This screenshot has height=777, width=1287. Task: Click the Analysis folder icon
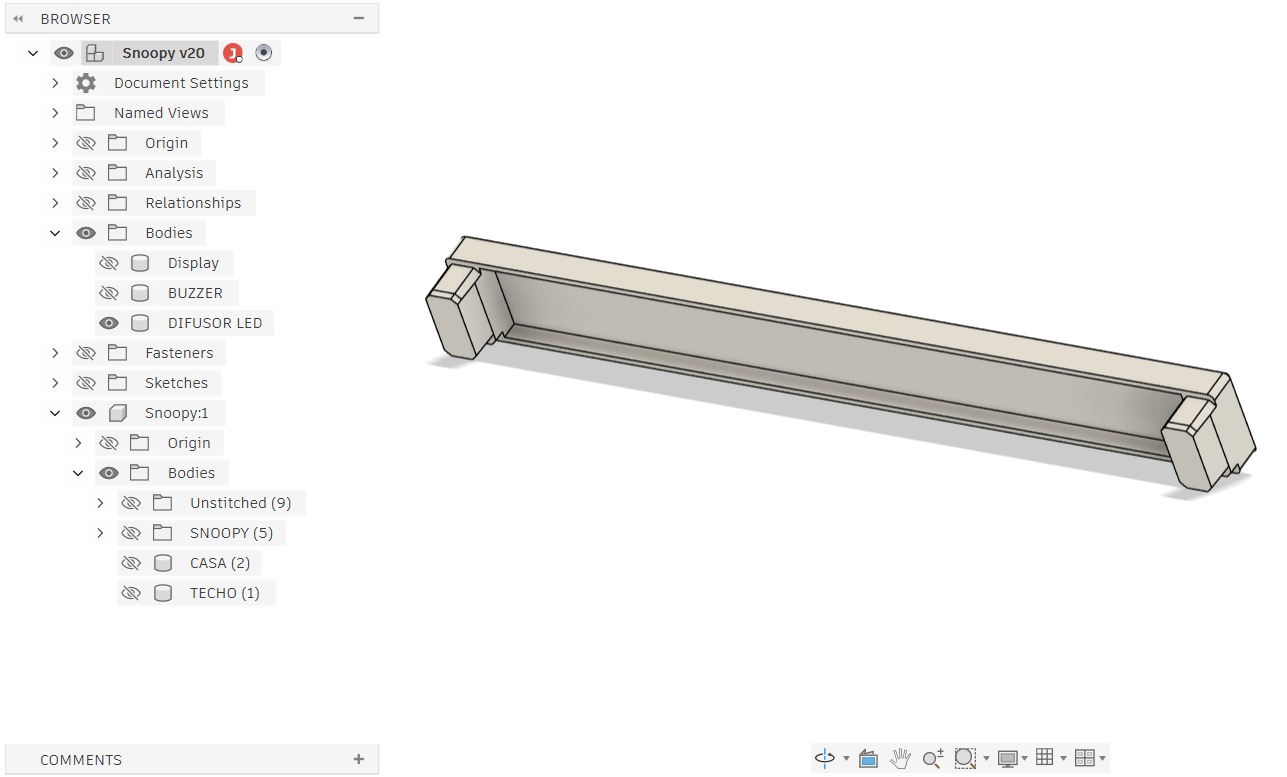coord(118,173)
